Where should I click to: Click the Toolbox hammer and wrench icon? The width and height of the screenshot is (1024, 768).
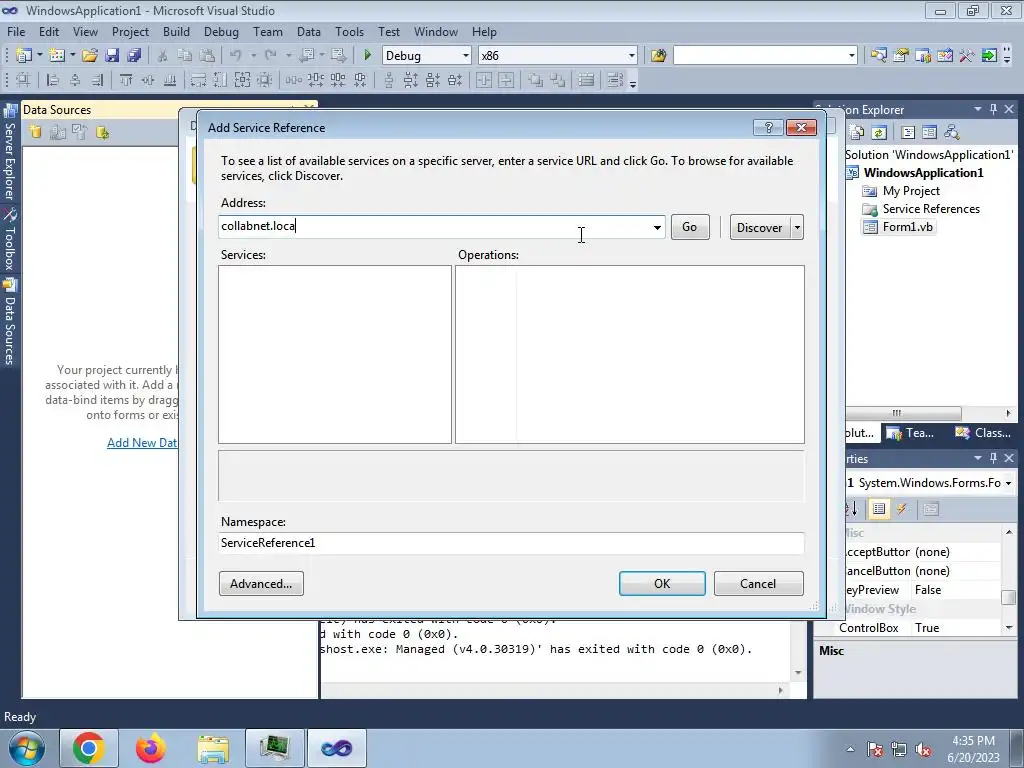click(967, 56)
